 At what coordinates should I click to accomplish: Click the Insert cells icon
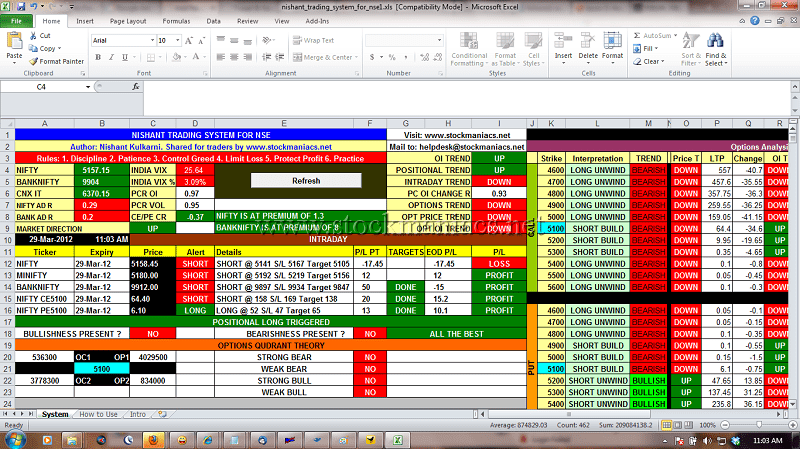point(563,41)
